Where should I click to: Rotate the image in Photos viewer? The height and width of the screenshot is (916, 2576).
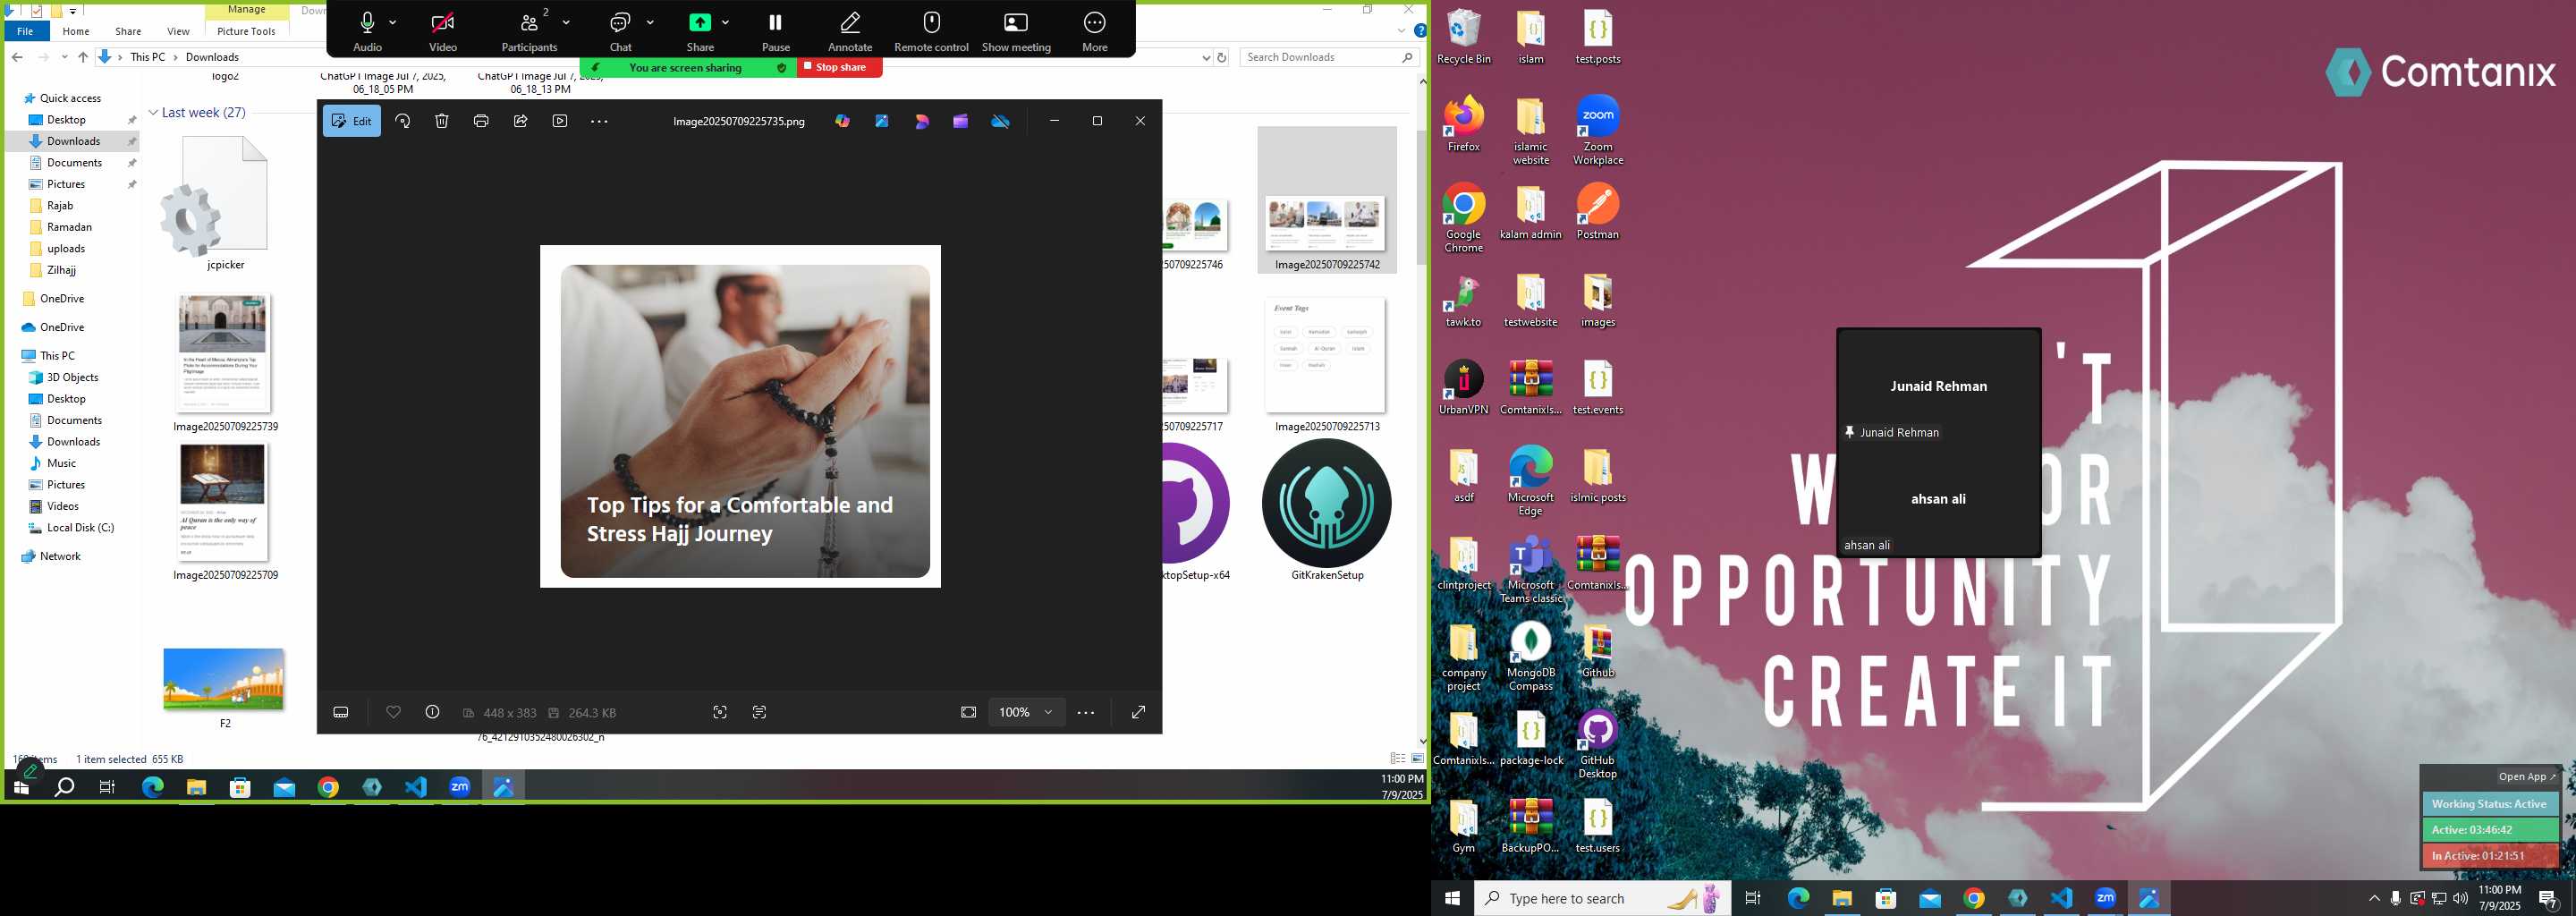pyautogui.click(x=403, y=121)
